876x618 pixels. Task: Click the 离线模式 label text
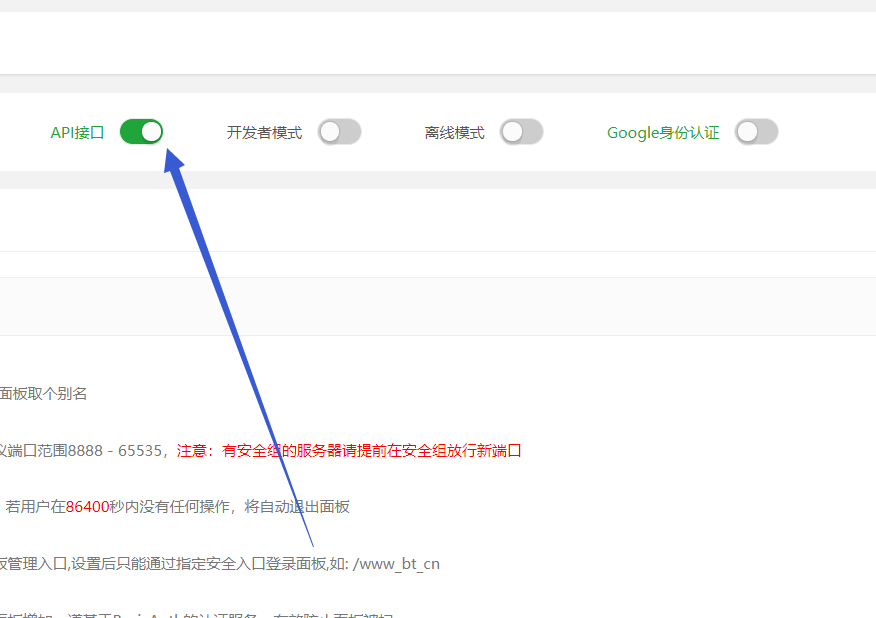[x=454, y=132]
